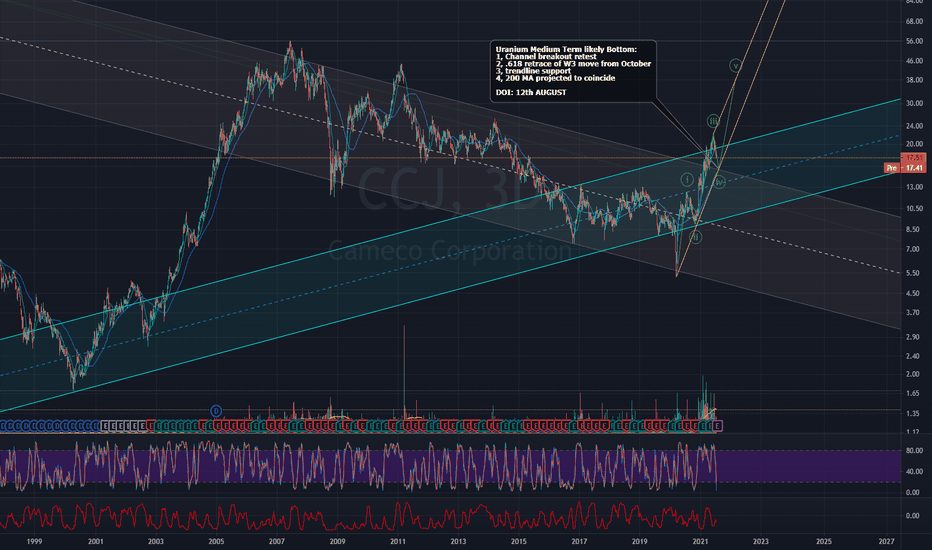
Task: Click '.618 retrace of W3 move' annotation line
Action: click(x=547, y=64)
